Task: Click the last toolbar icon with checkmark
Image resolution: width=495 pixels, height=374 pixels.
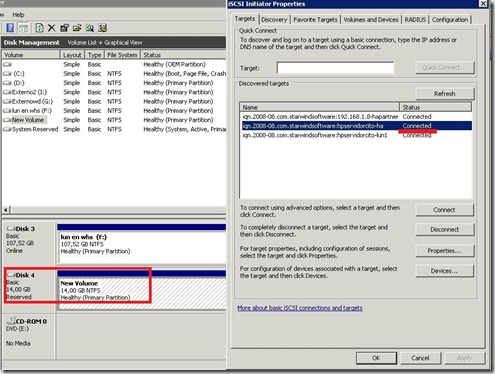Action: point(103,28)
